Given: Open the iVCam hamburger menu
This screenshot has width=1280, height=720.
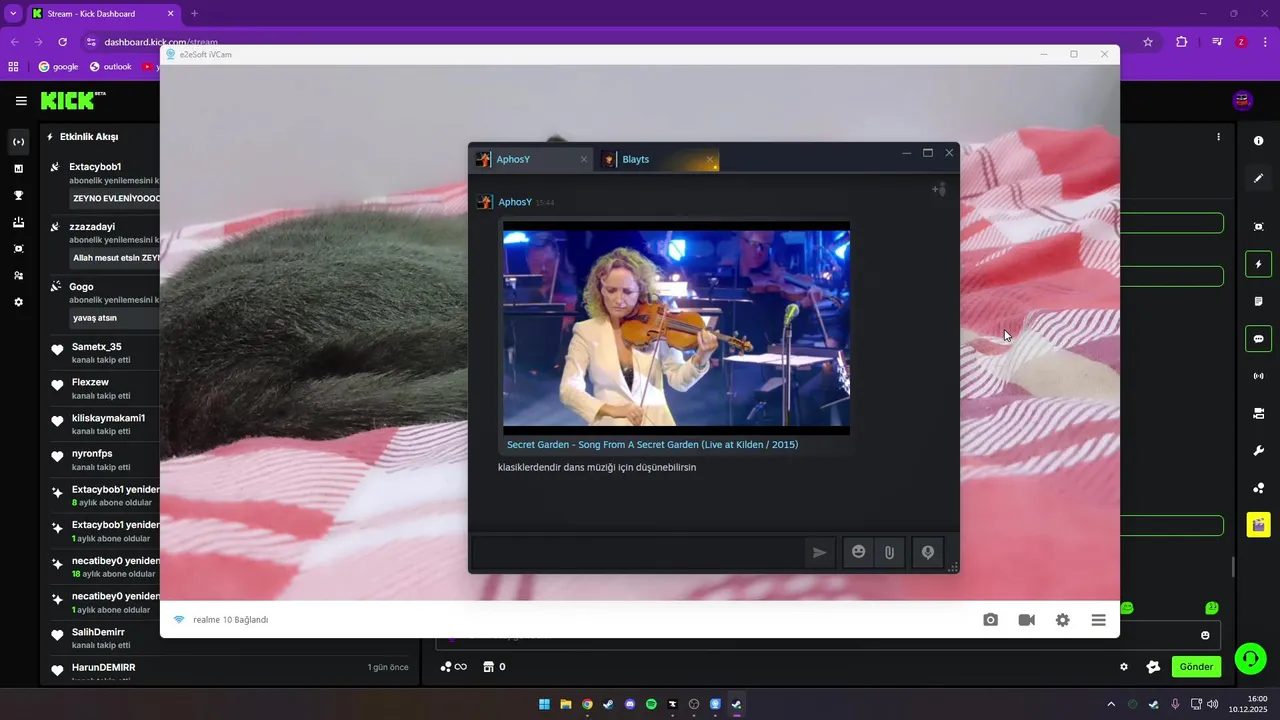Looking at the screenshot, I should [x=1098, y=620].
